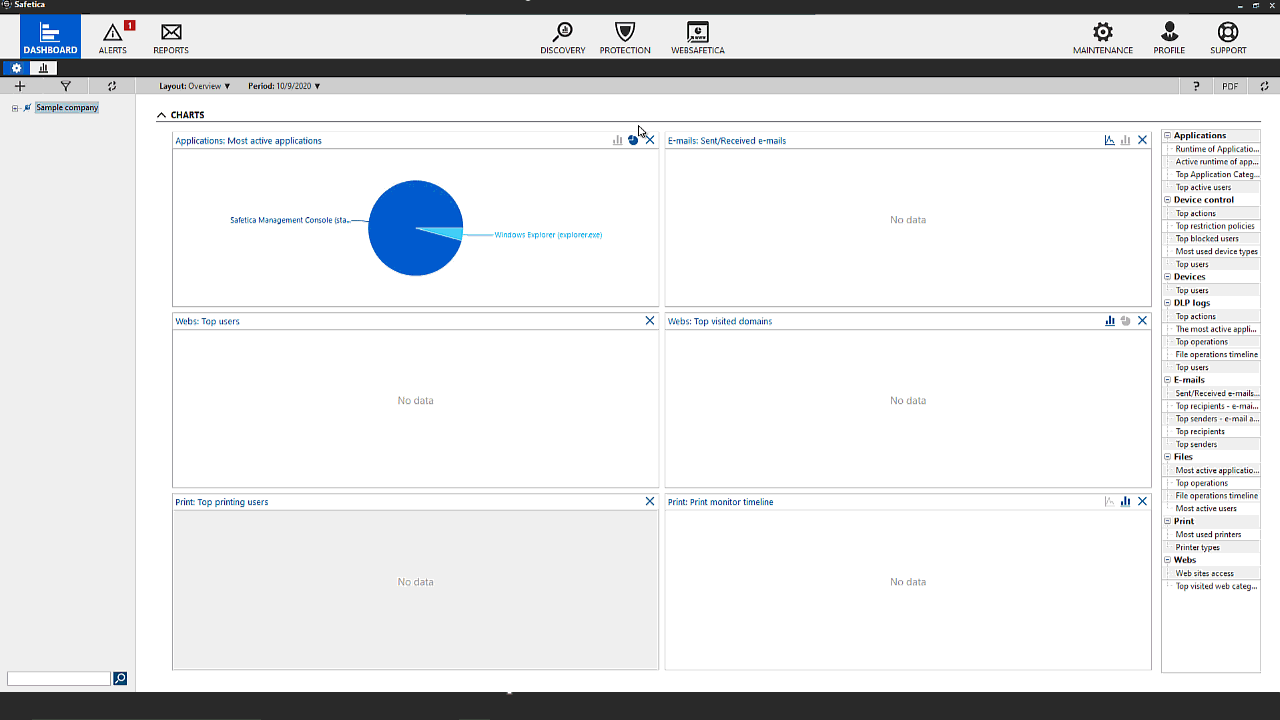Image resolution: width=1280 pixels, height=720 pixels.
Task: Click the filter funnel above the company tree
Action: [x=65, y=86]
